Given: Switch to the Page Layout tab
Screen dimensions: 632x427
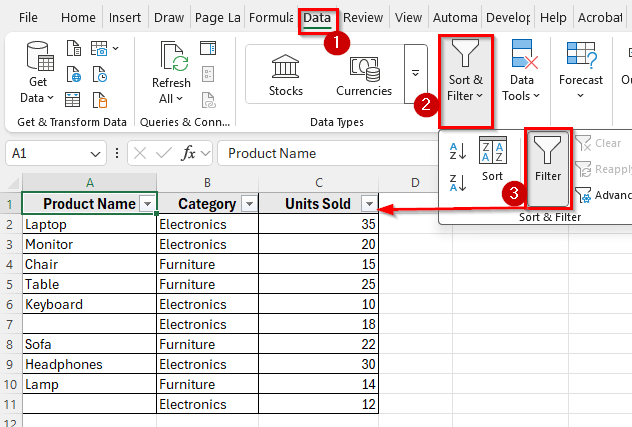Looking at the screenshot, I should (217, 18).
